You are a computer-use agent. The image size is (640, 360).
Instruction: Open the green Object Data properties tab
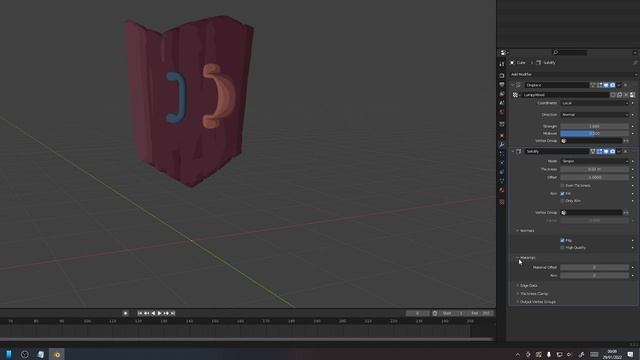click(x=502, y=180)
